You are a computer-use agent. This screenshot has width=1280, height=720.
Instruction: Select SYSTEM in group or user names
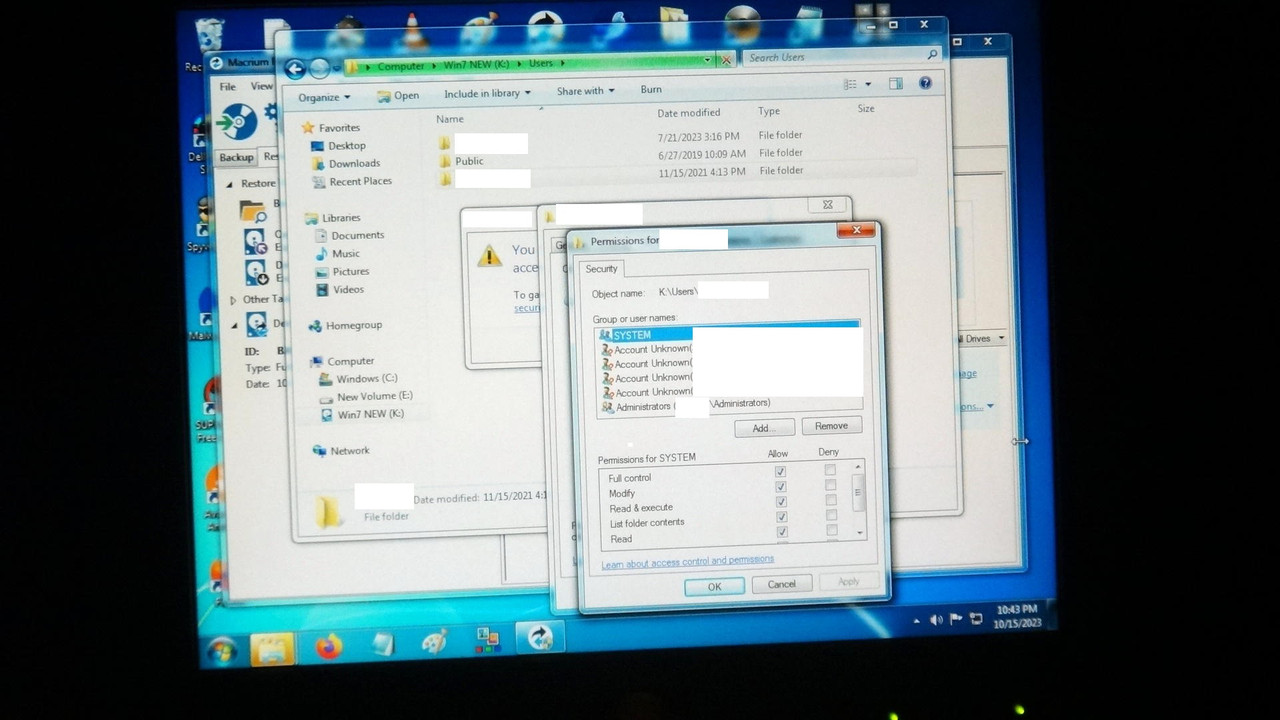click(x=728, y=335)
